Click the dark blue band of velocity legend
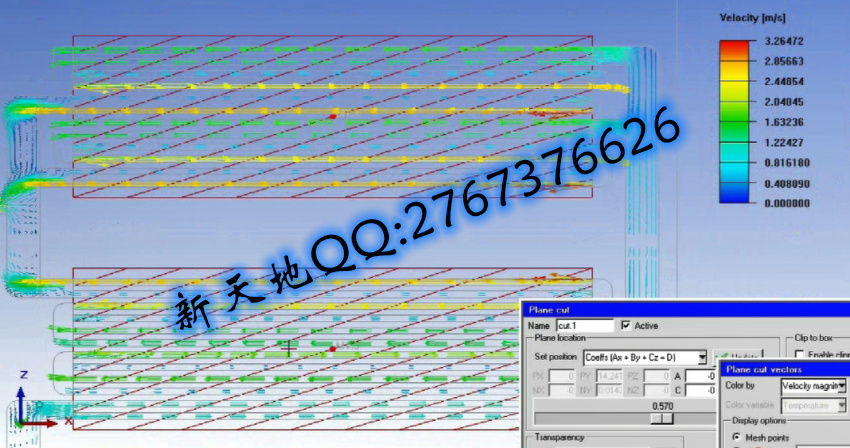The width and height of the screenshot is (850, 448). pos(734,193)
